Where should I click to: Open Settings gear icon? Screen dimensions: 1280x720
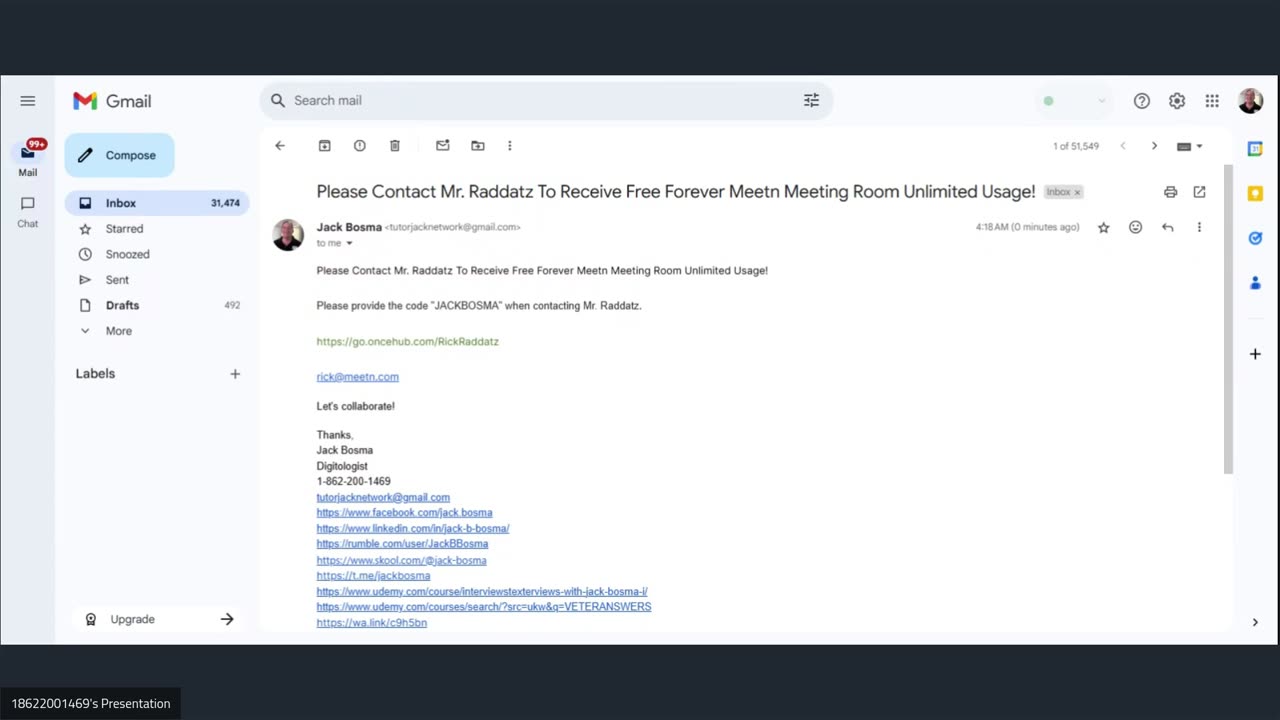pyautogui.click(x=1177, y=101)
